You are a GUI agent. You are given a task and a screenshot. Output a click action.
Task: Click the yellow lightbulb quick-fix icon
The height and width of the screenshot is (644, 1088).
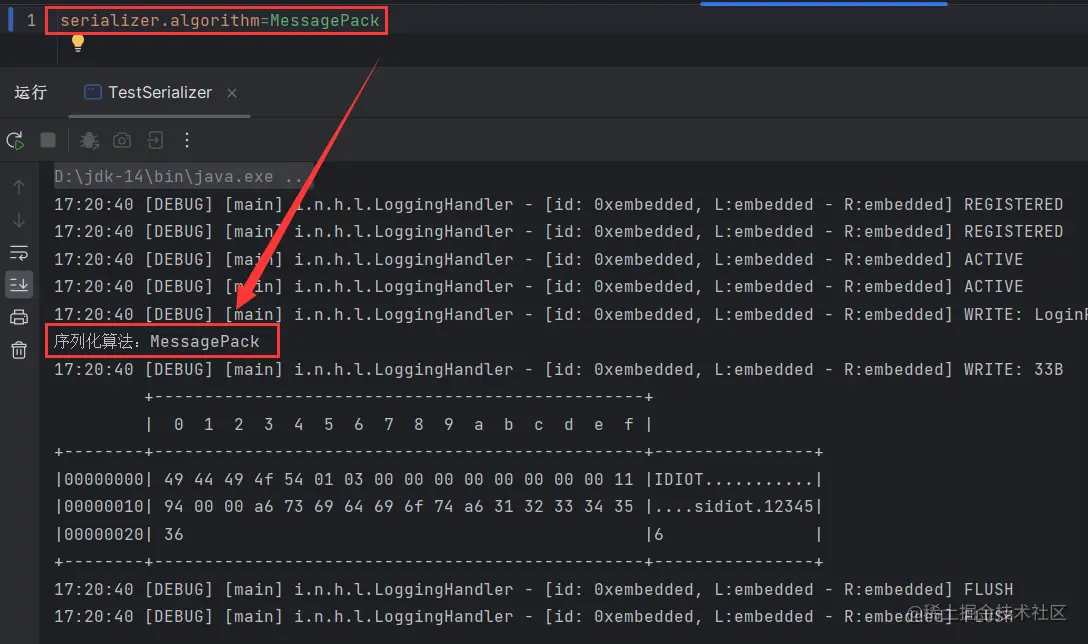(78, 43)
